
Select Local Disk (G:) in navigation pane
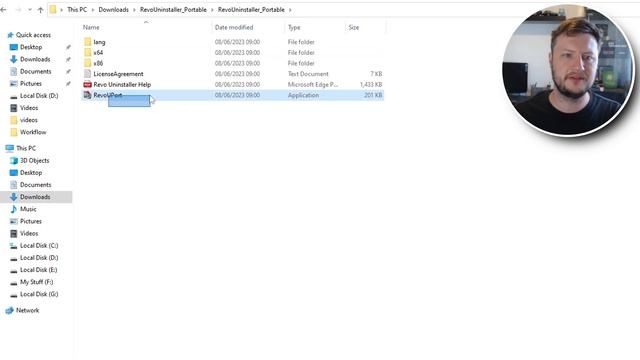click(x=39, y=294)
